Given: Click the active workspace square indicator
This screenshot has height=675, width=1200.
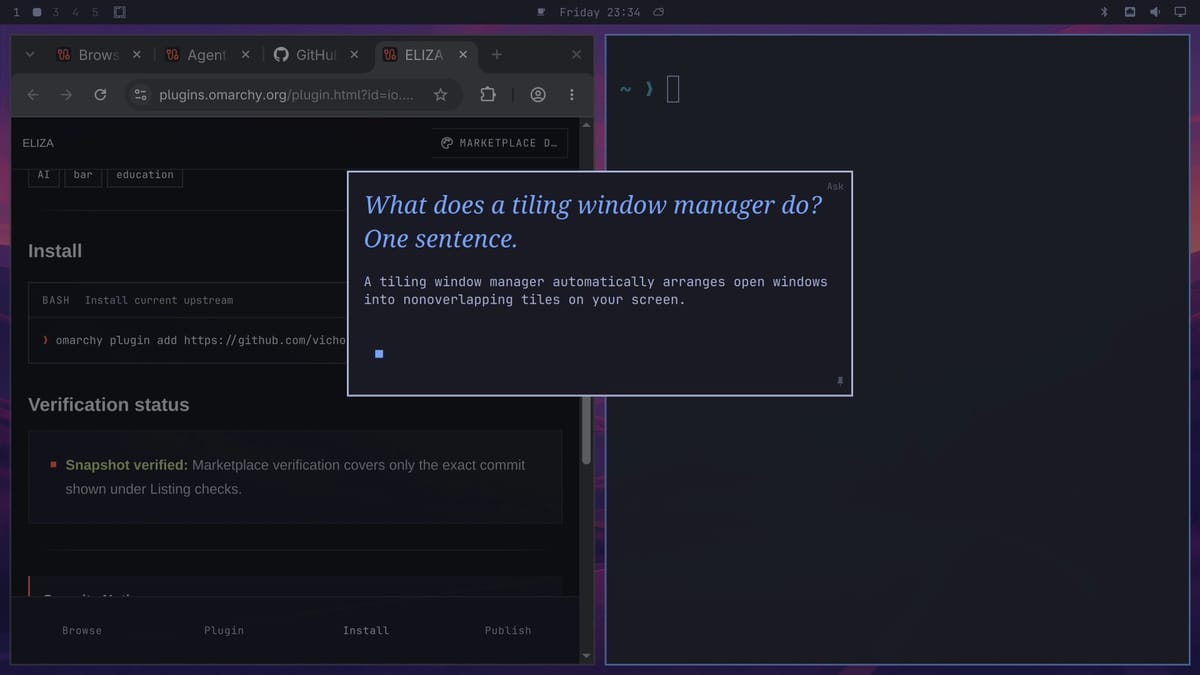Looking at the screenshot, I should pyautogui.click(x=37, y=12).
